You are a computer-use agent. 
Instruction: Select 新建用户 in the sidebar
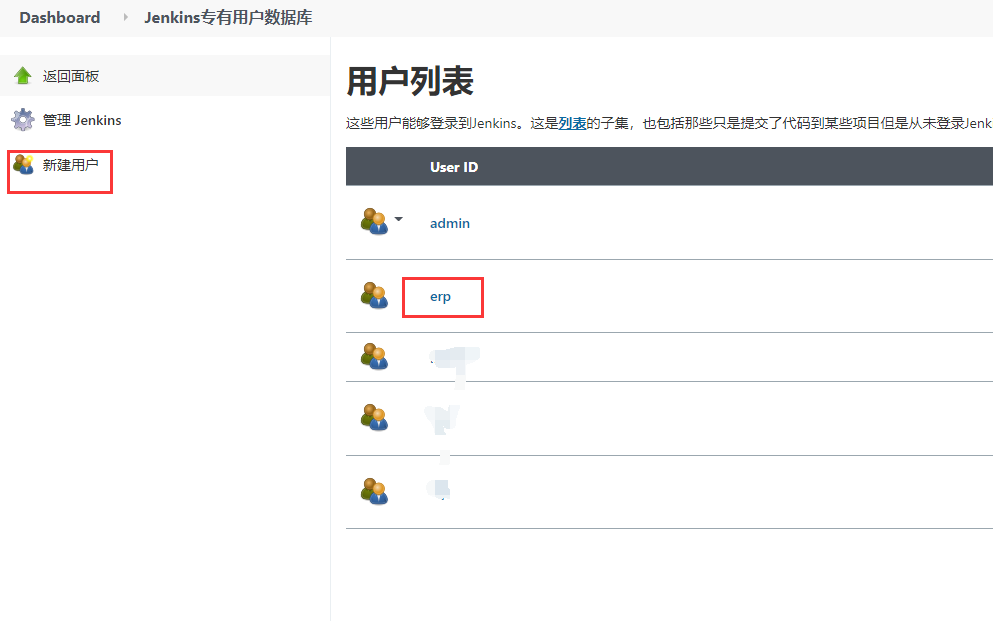pos(70,165)
